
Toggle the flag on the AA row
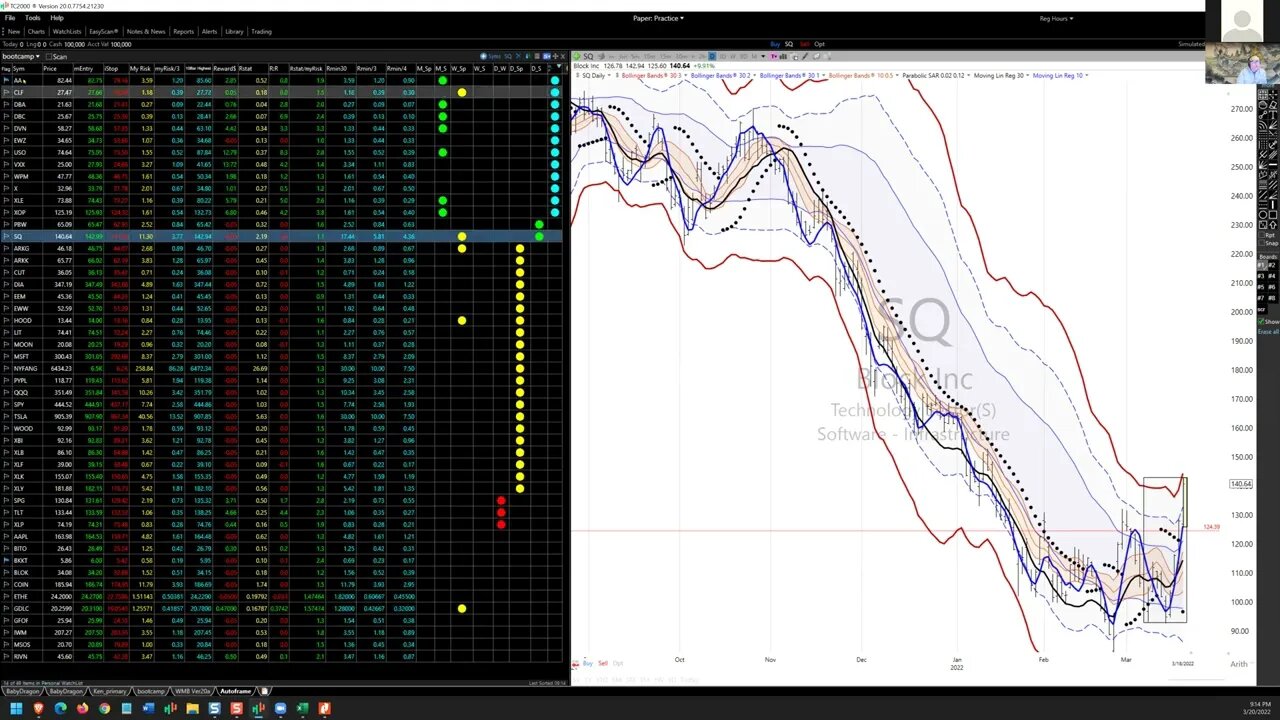[x=6, y=80]
